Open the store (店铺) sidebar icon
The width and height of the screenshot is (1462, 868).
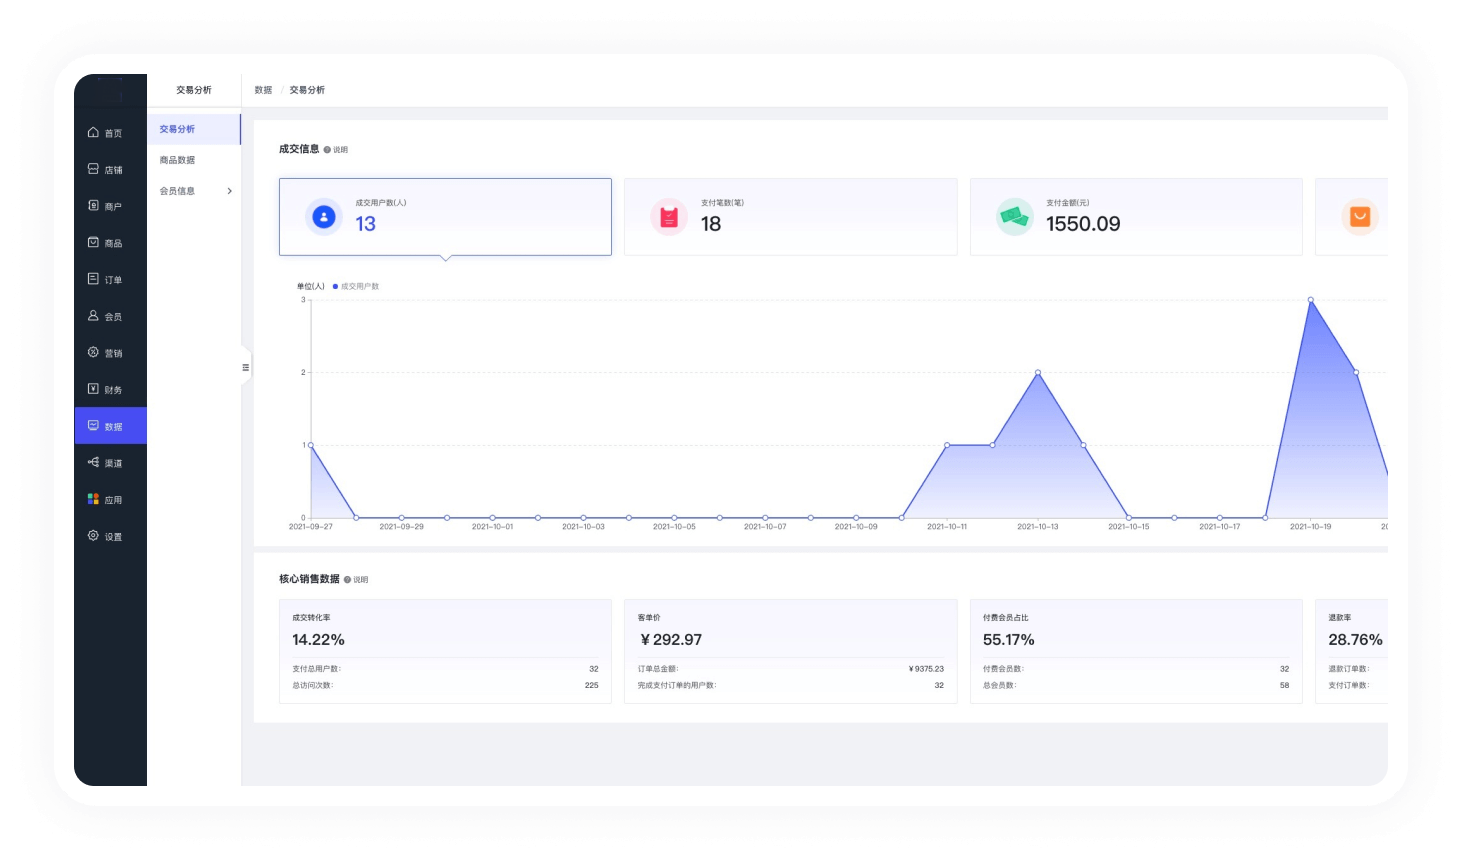[x=93, y=169]
